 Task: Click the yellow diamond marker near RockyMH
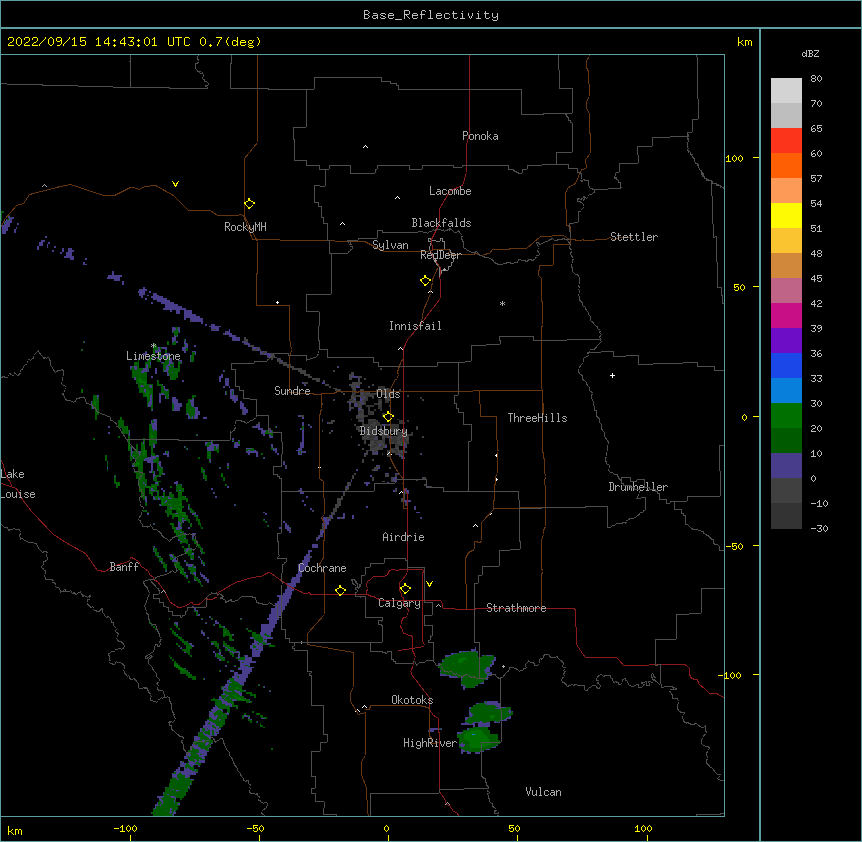(249, 204)
